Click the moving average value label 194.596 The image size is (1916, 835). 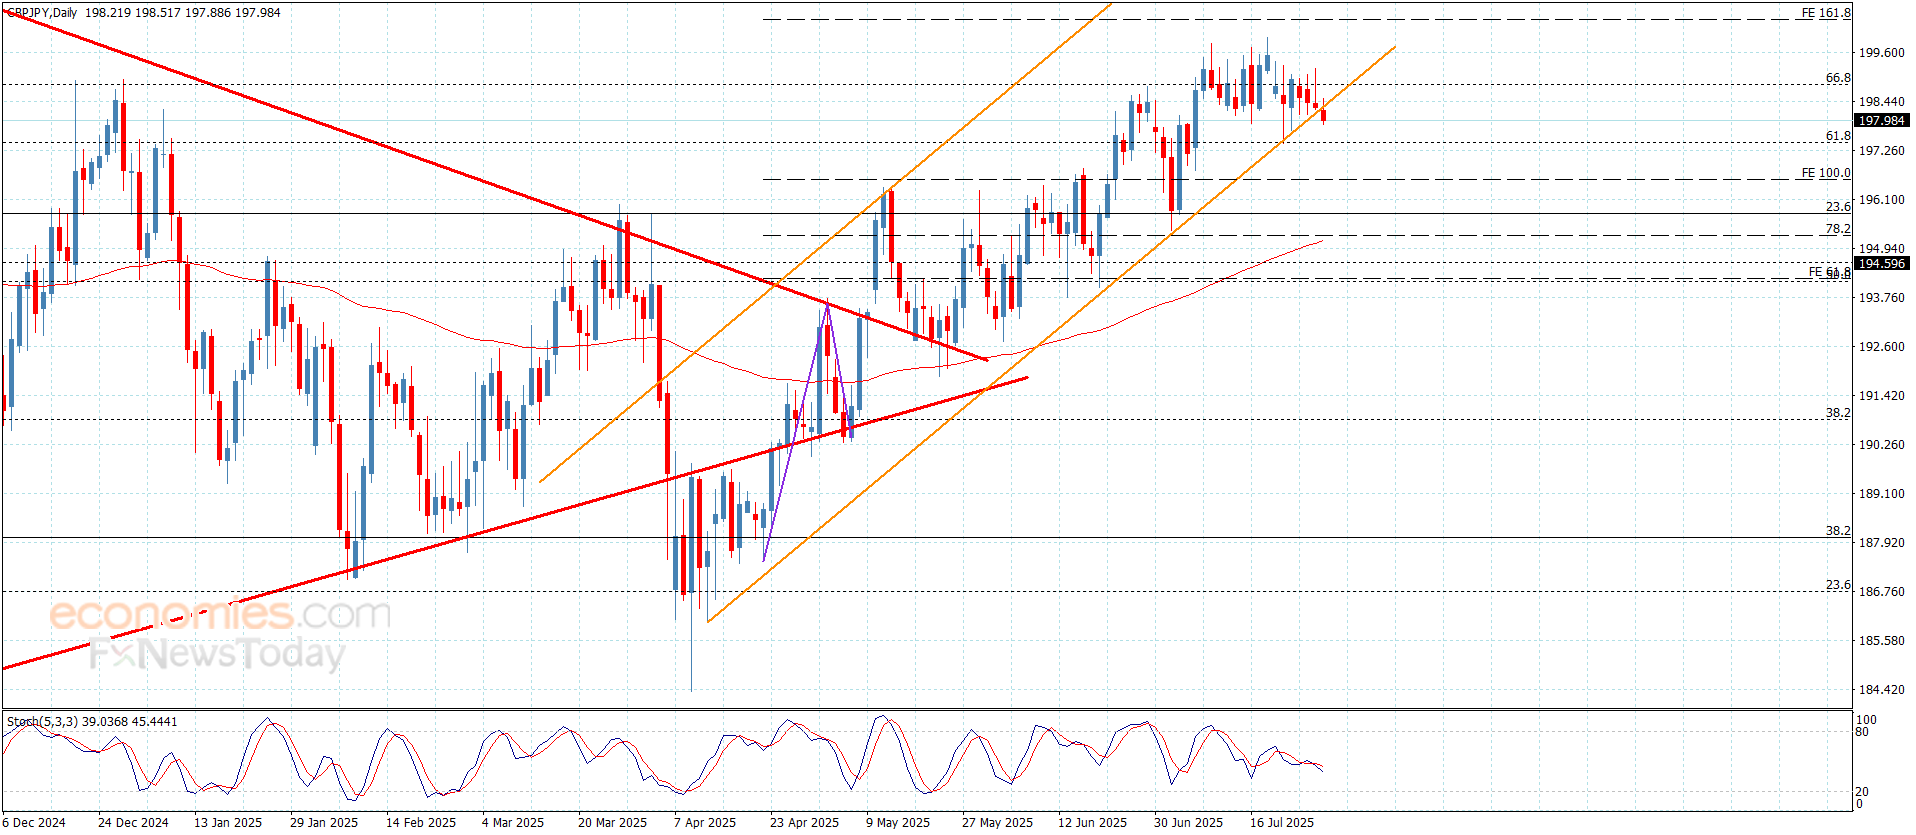pyautogui.click(x=1881, y=264)
